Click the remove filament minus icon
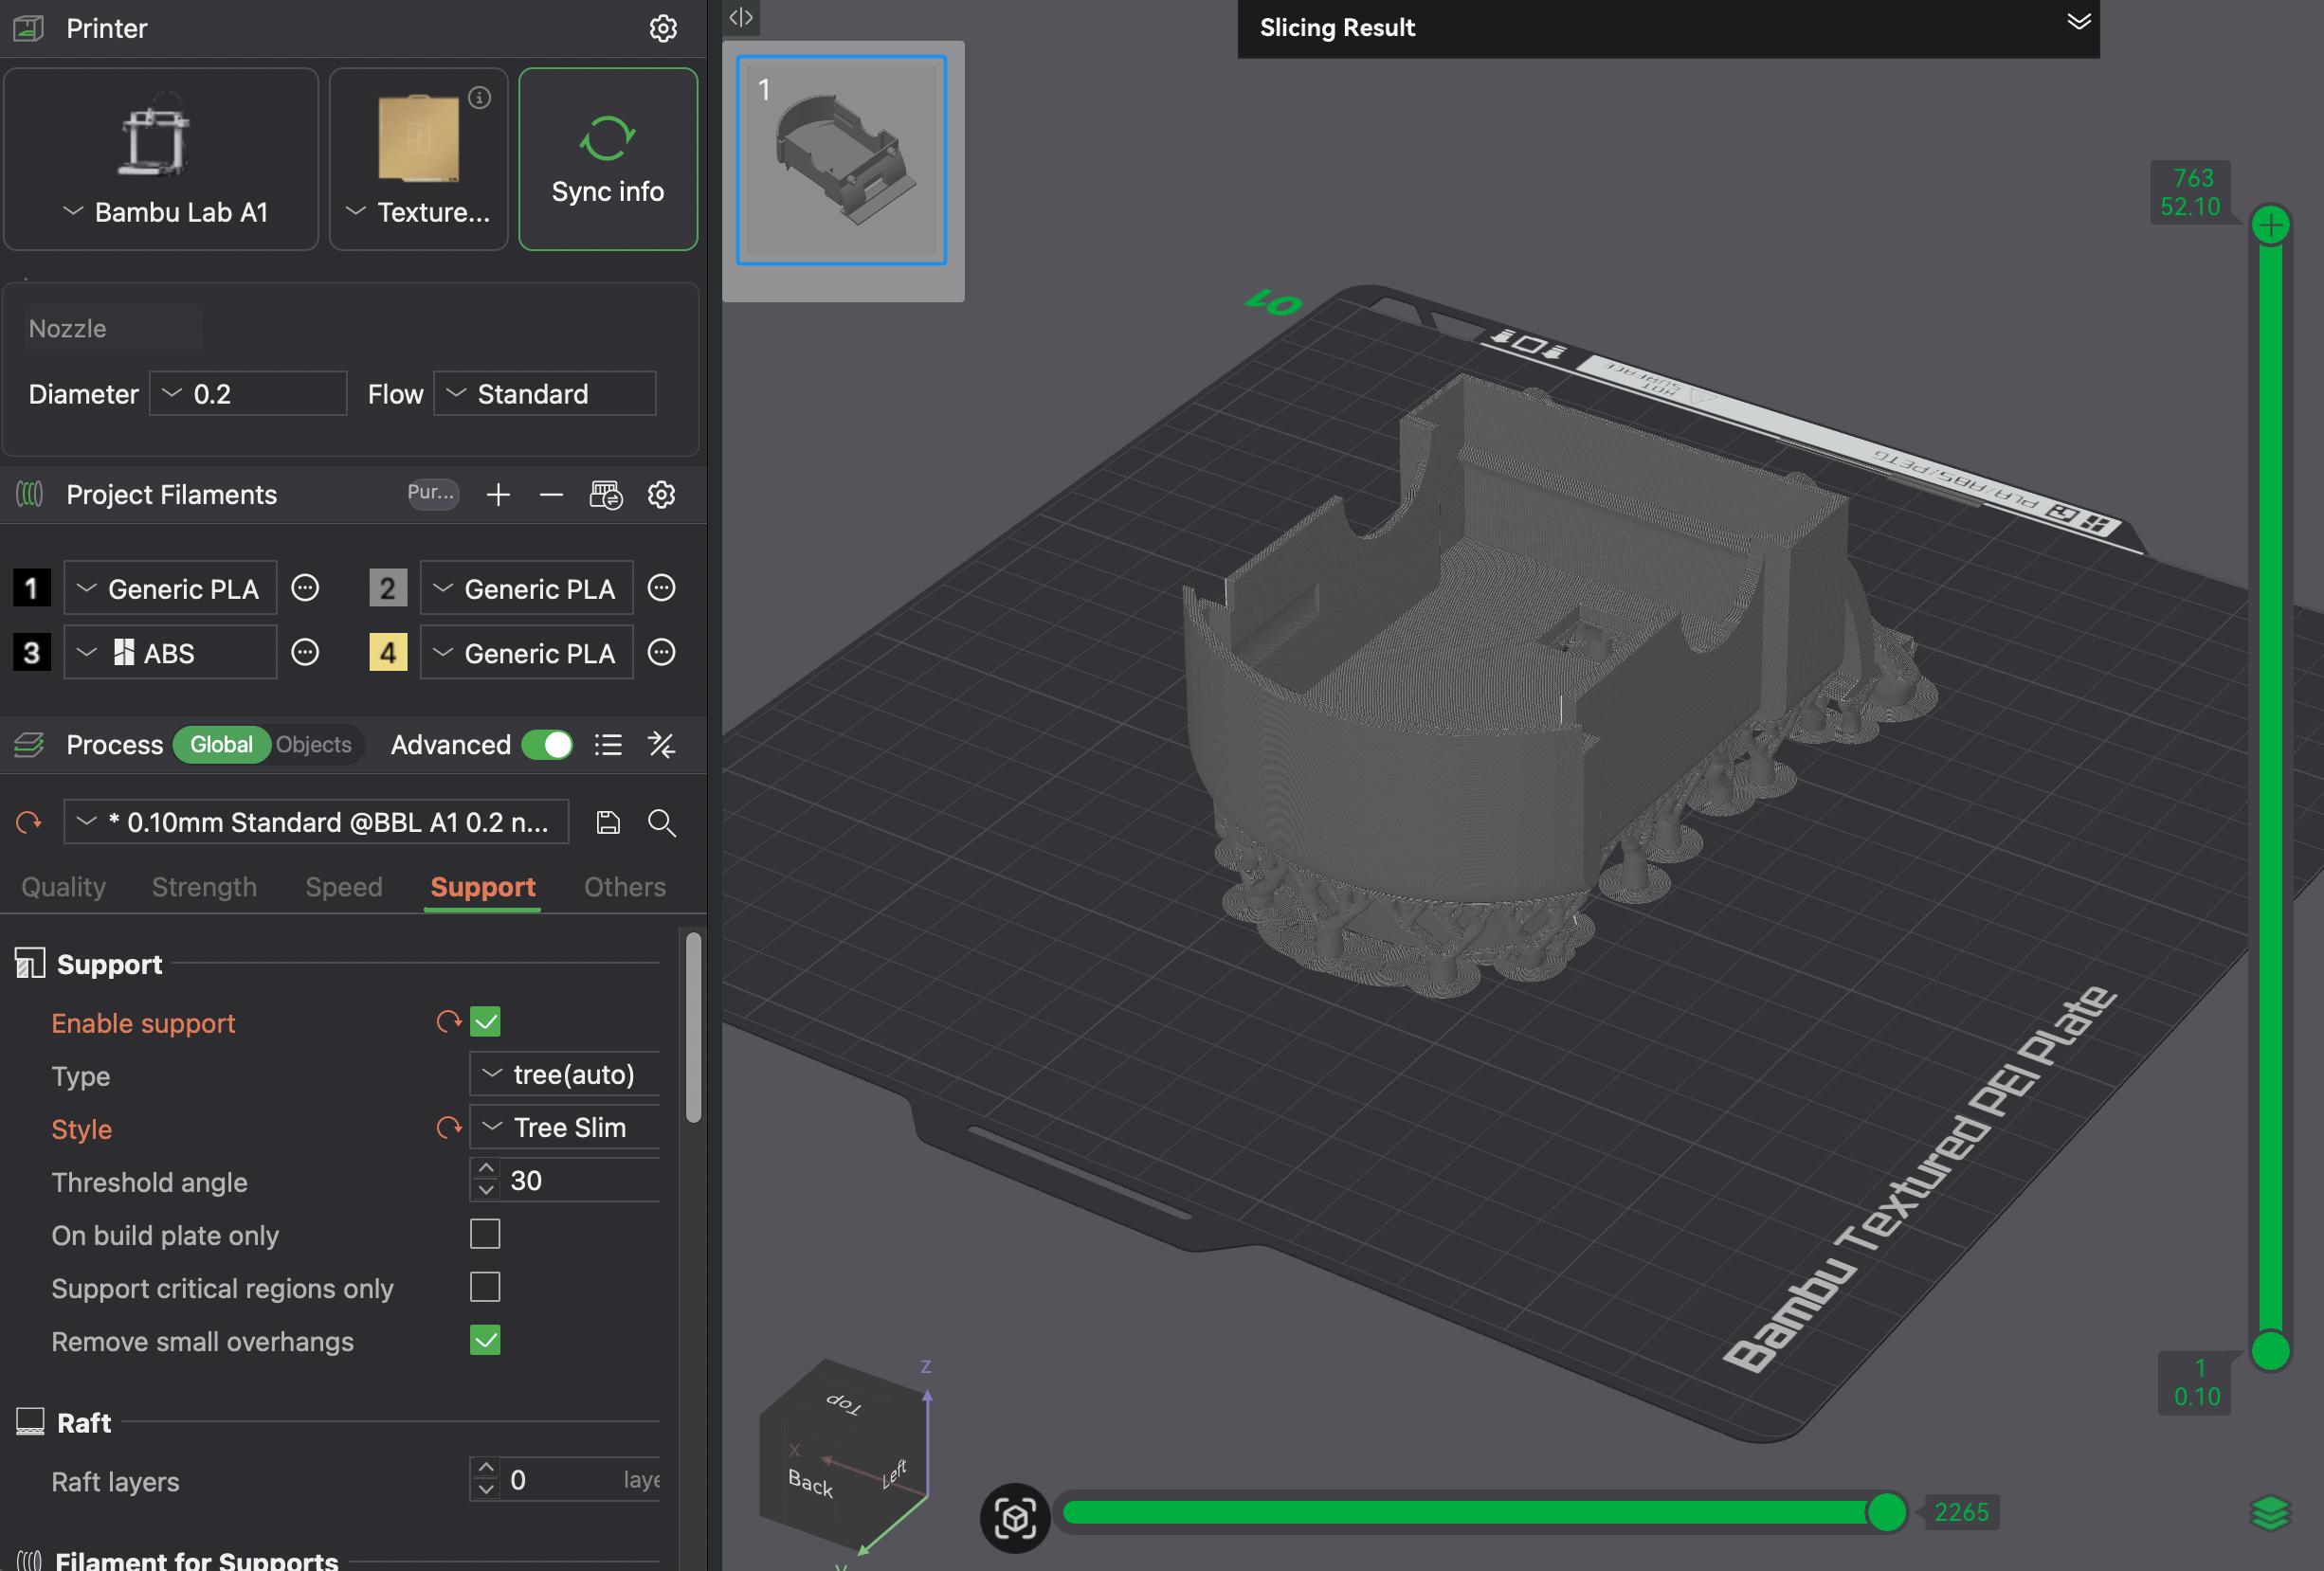2324x1571 pixels. [x=551, y=494]
